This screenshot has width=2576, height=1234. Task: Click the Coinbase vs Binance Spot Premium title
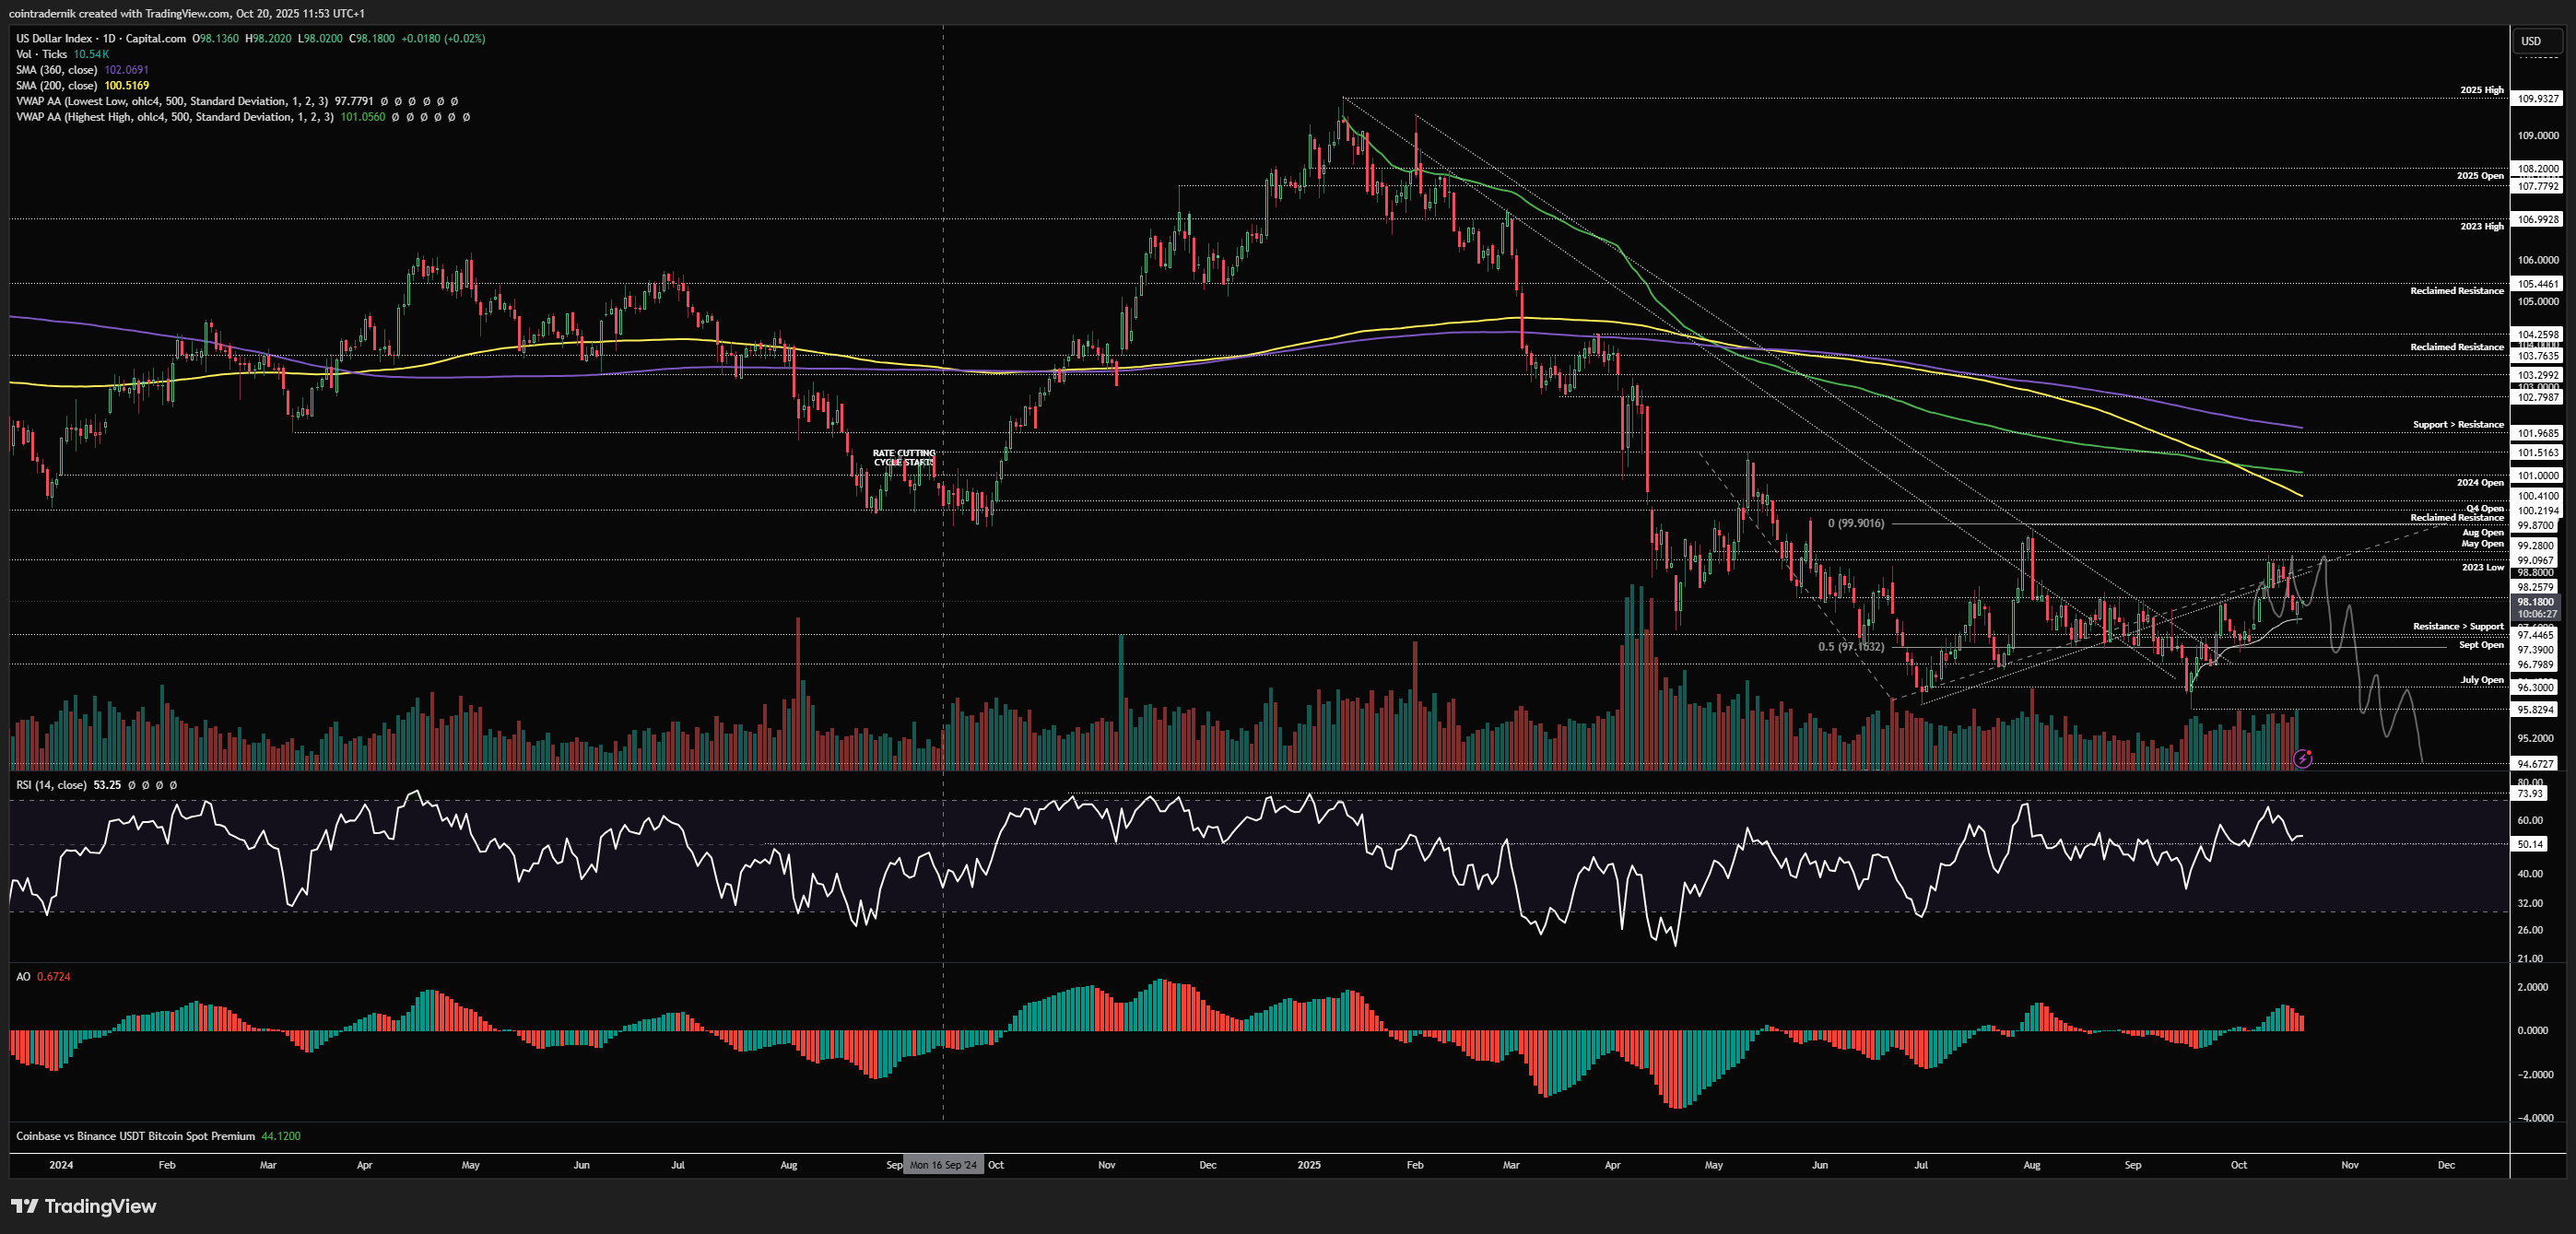pyautogui.click(x=135, y=1136)
